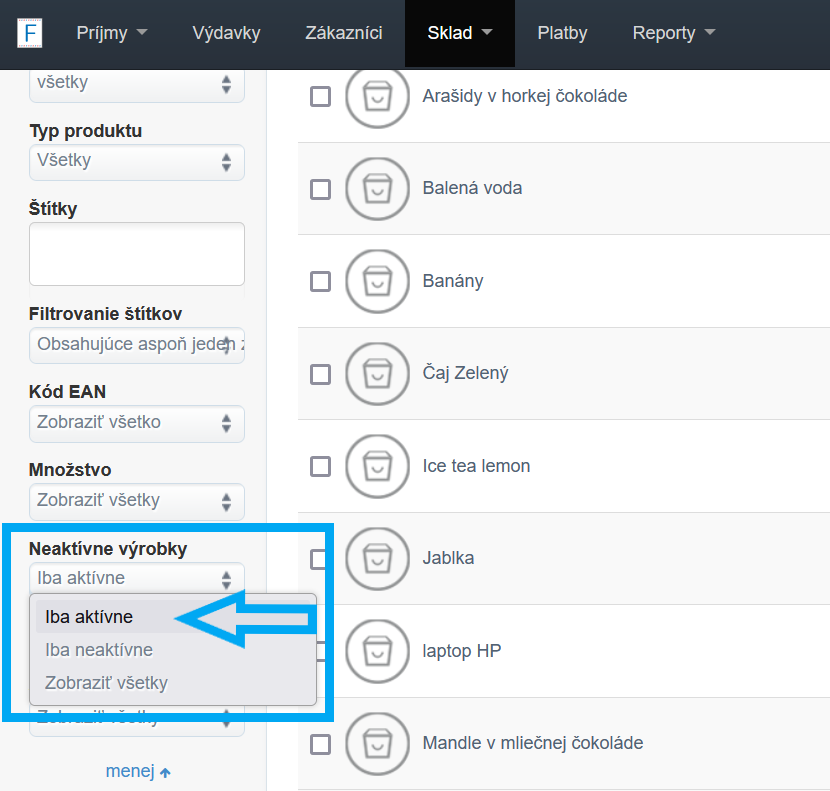The image size is (830, 791).
Task: Check the box next to Ice tea lemon
Action: point(320,466)
